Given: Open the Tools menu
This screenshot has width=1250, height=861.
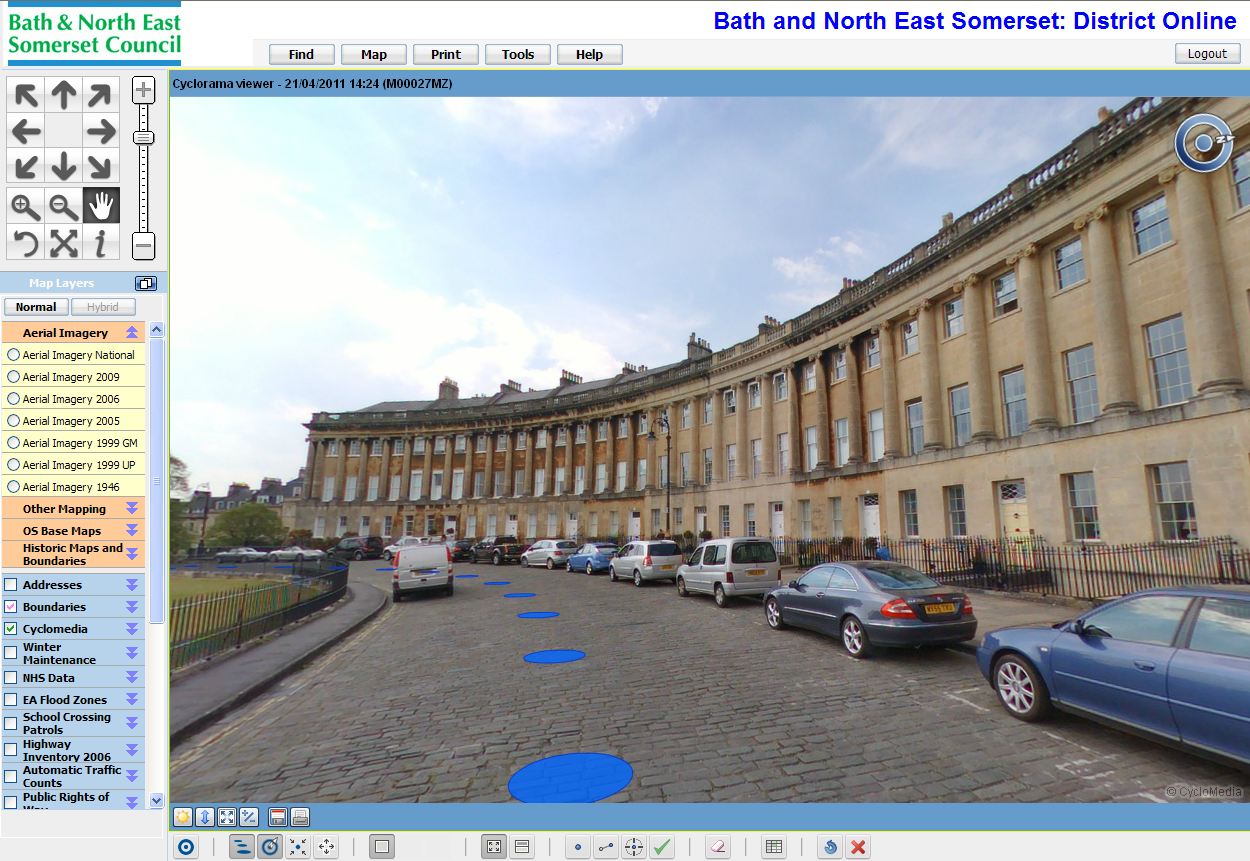Looking at the screenshot, I should [517, 54].
